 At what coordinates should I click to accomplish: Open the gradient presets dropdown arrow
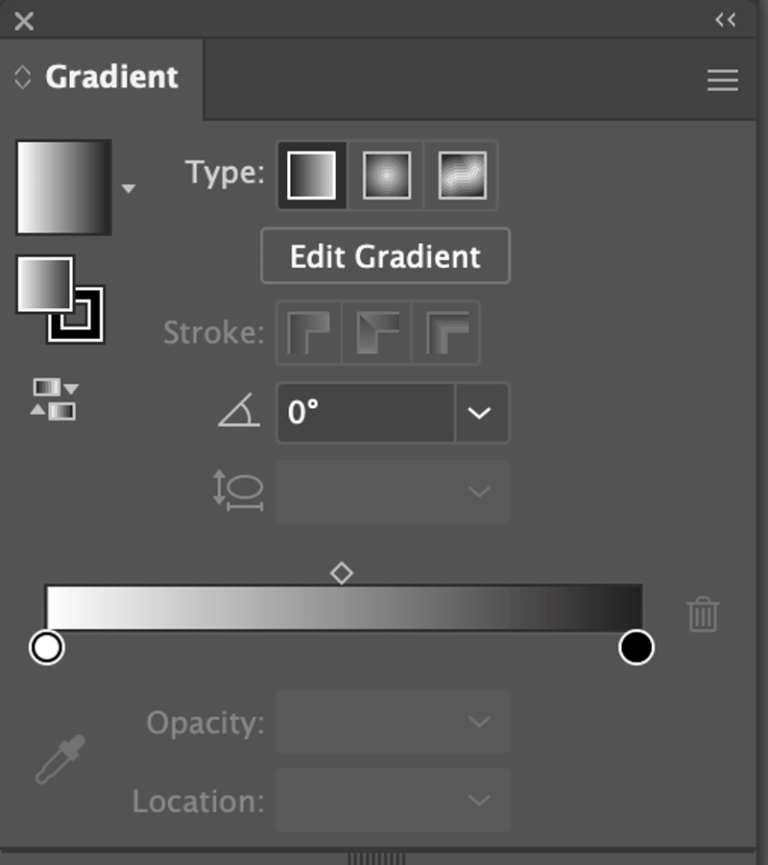pyautogui.click(x=131, y=186)
